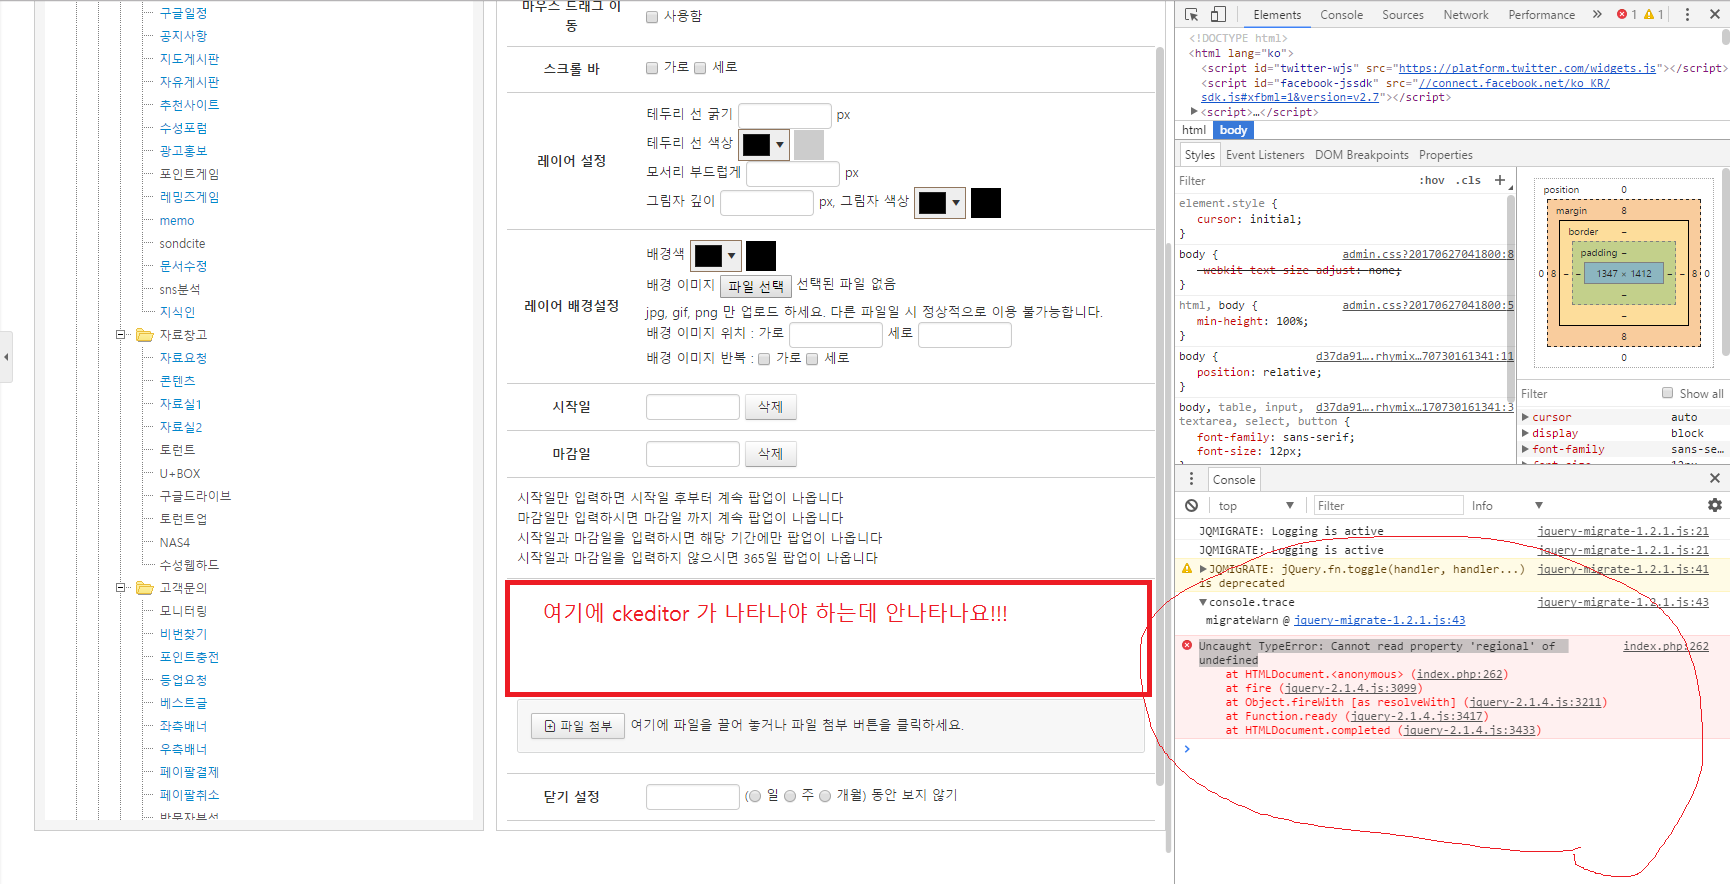Image resolution: width=1730 pixels, height=884 pixels.
Task: Open the index.php:262 error source link
Action: coord(1665,646)
